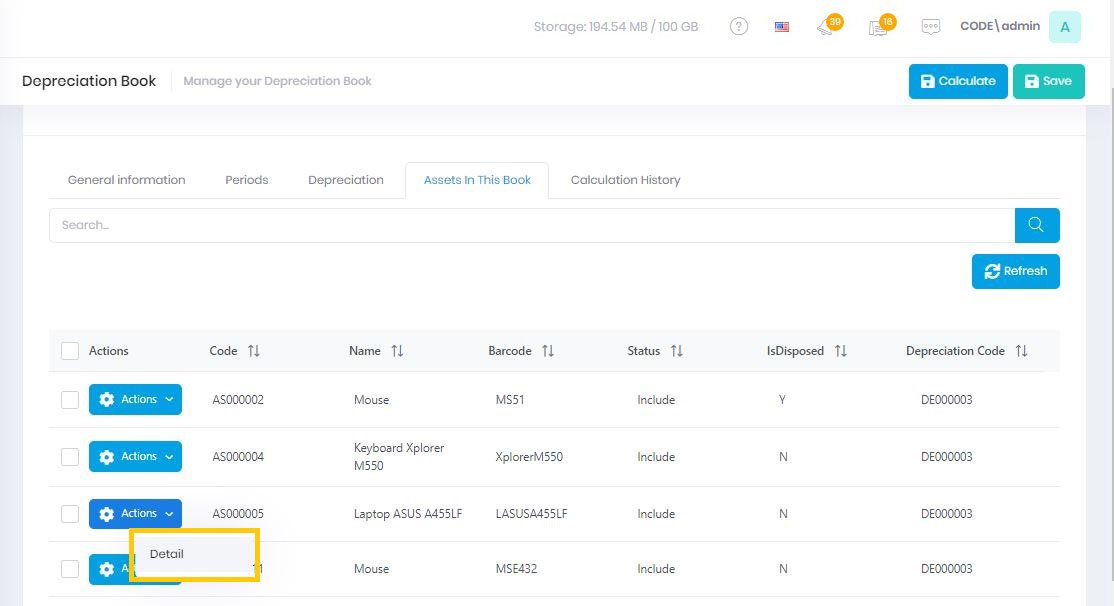
Task: Toggle the select-all header checkbox
Action: tap(70, 351)
